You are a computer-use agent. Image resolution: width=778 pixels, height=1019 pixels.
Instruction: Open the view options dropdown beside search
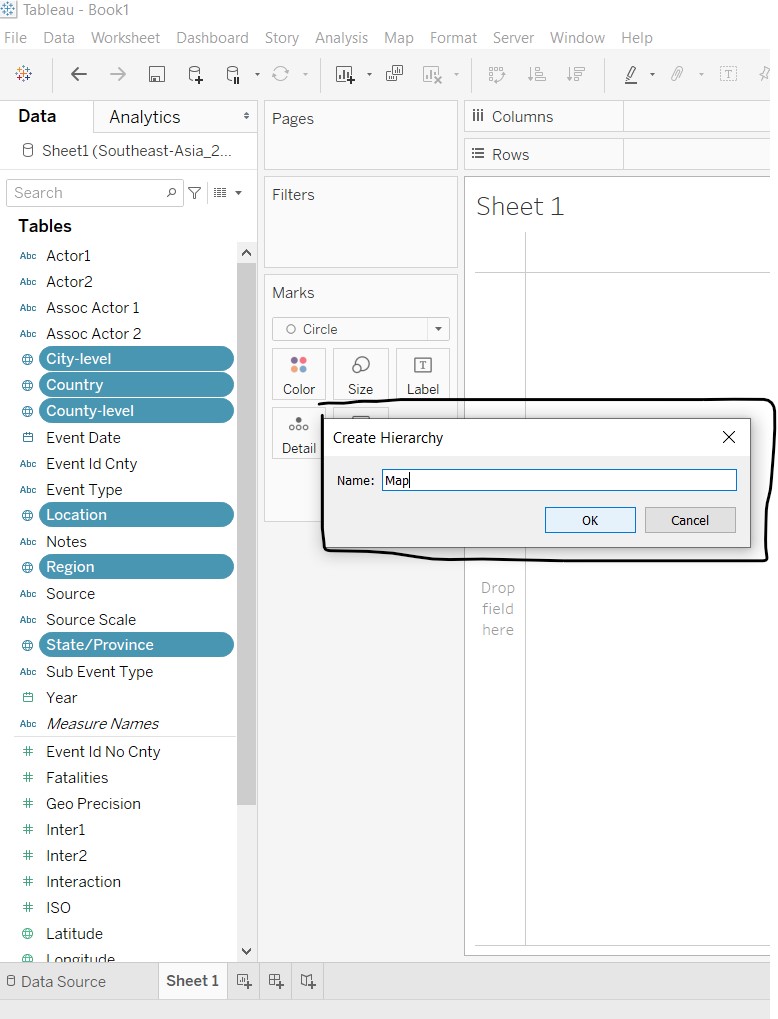coord(228,193)
